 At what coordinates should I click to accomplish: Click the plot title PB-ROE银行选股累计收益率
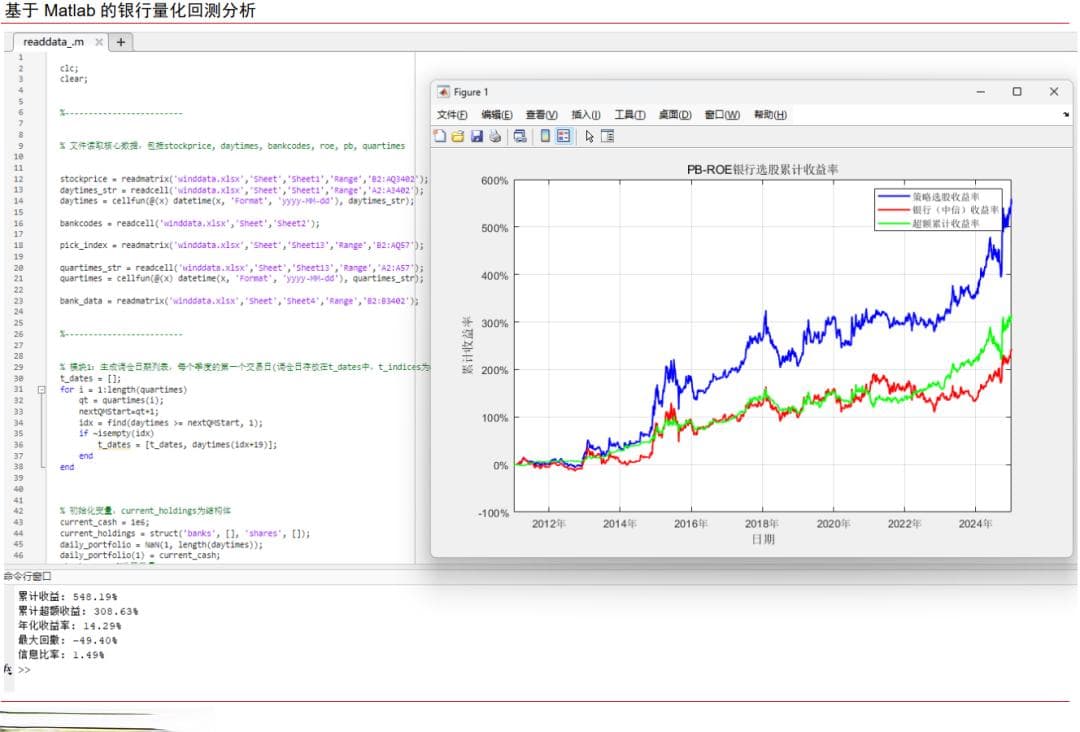(x=762, y=169)
